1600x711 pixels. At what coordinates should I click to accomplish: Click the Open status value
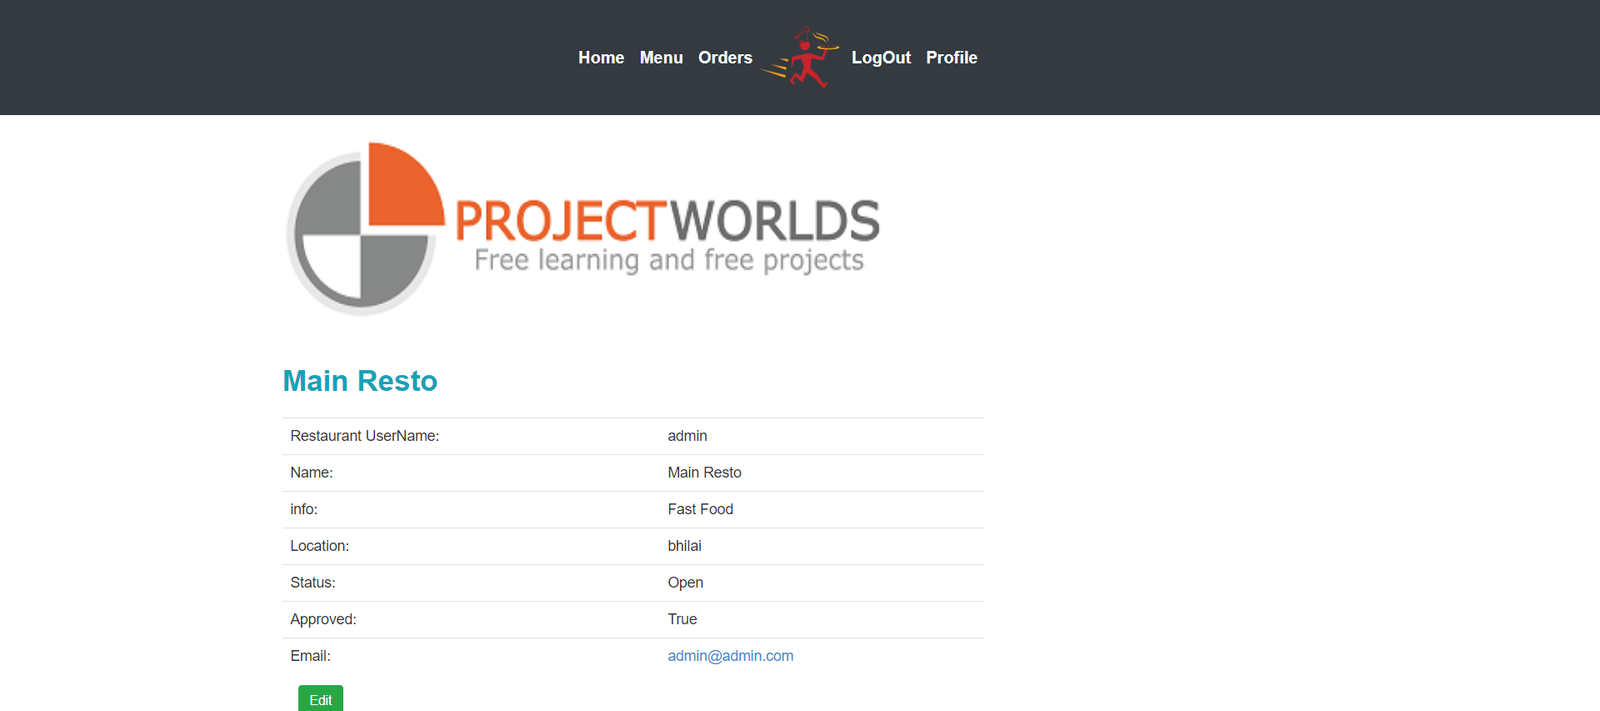coord(685,583)
